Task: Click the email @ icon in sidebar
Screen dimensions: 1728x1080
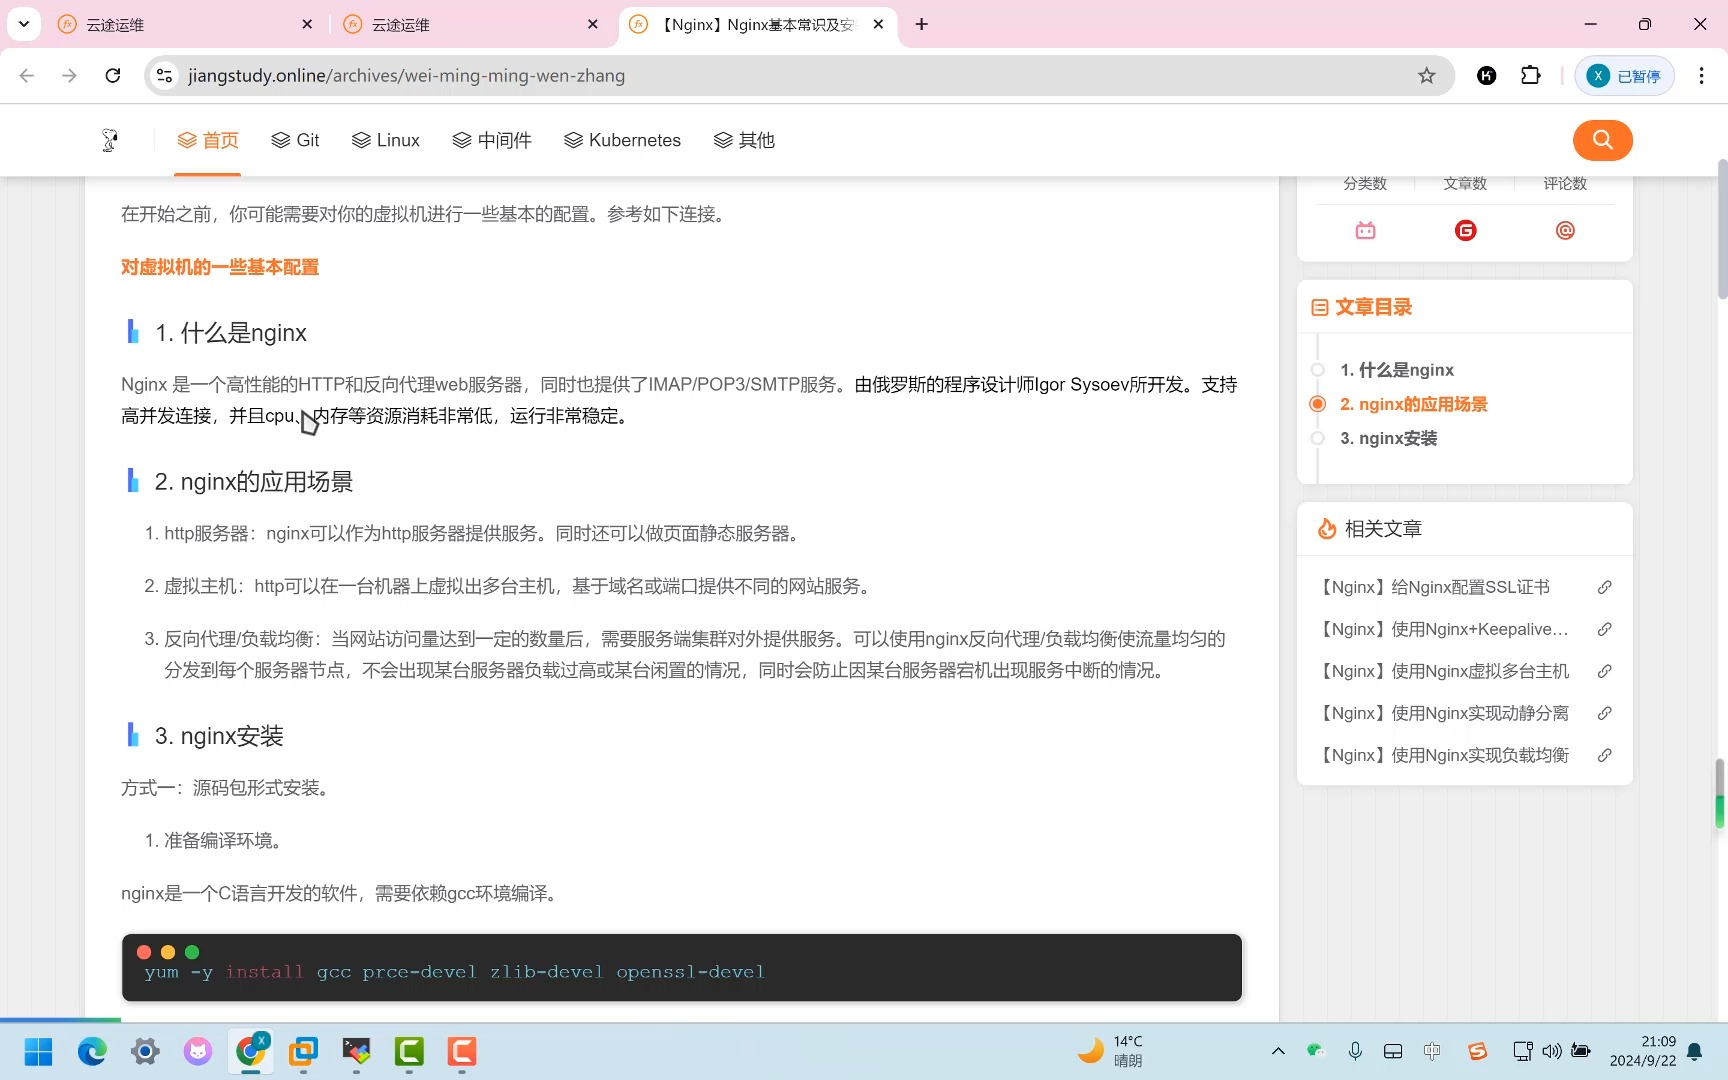Action: (1565, 230)
